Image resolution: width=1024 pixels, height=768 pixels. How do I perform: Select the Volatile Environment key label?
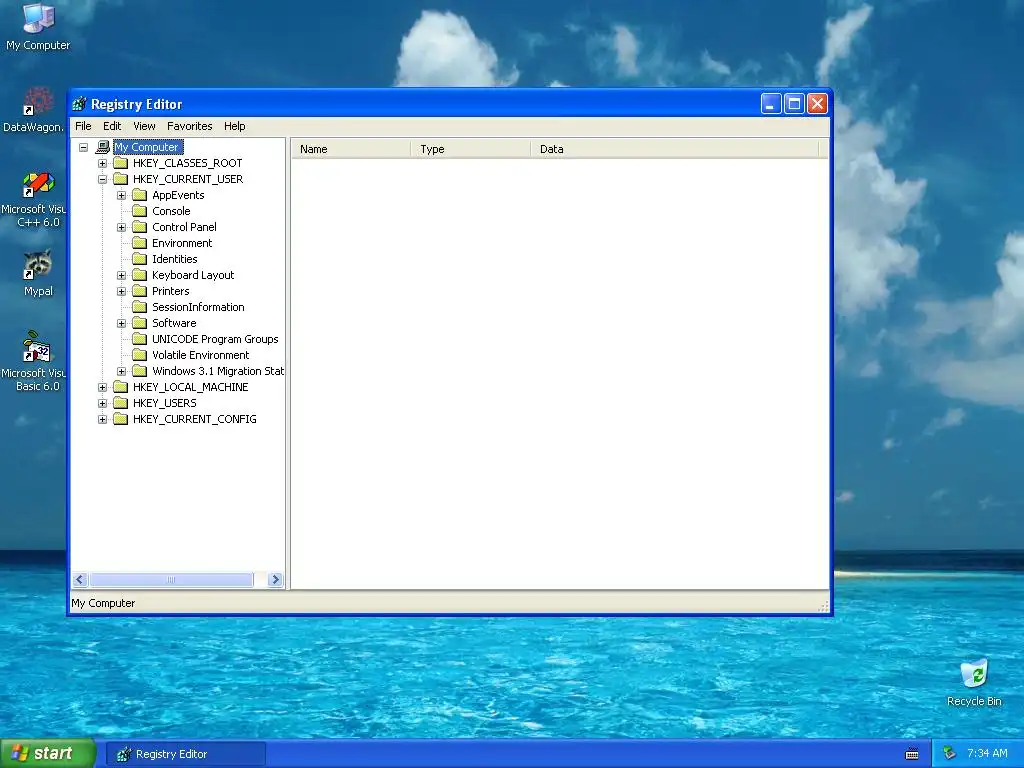pyautogui.click(x=200, y=355)
